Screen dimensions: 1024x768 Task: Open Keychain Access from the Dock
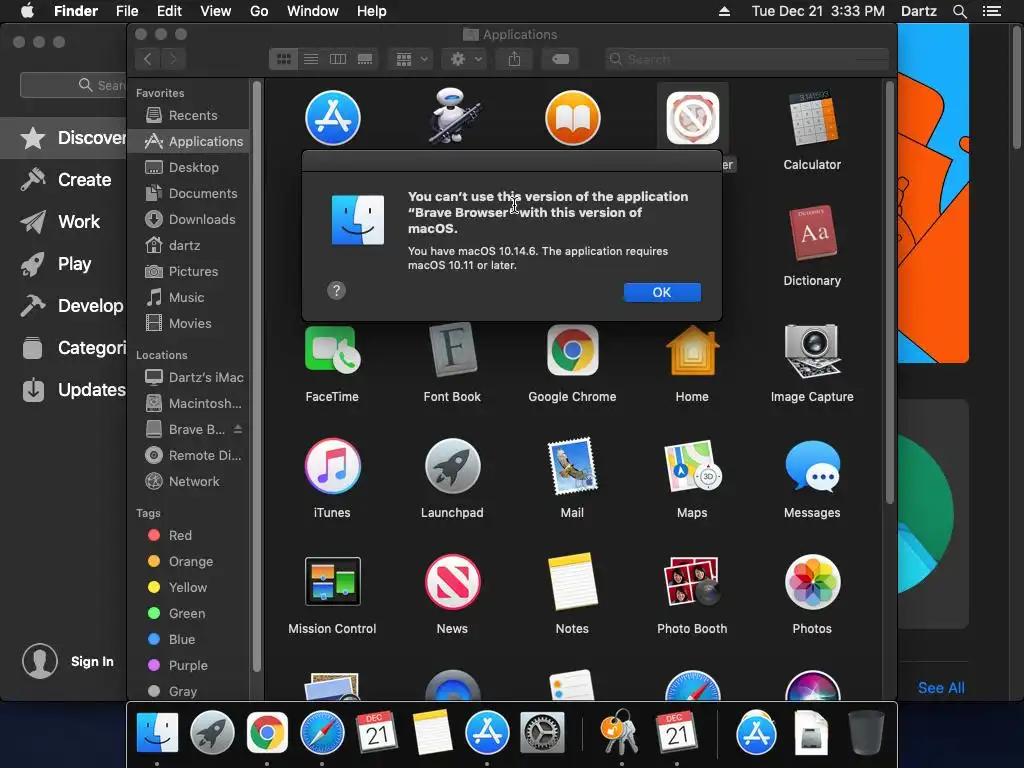pos(620,733)
